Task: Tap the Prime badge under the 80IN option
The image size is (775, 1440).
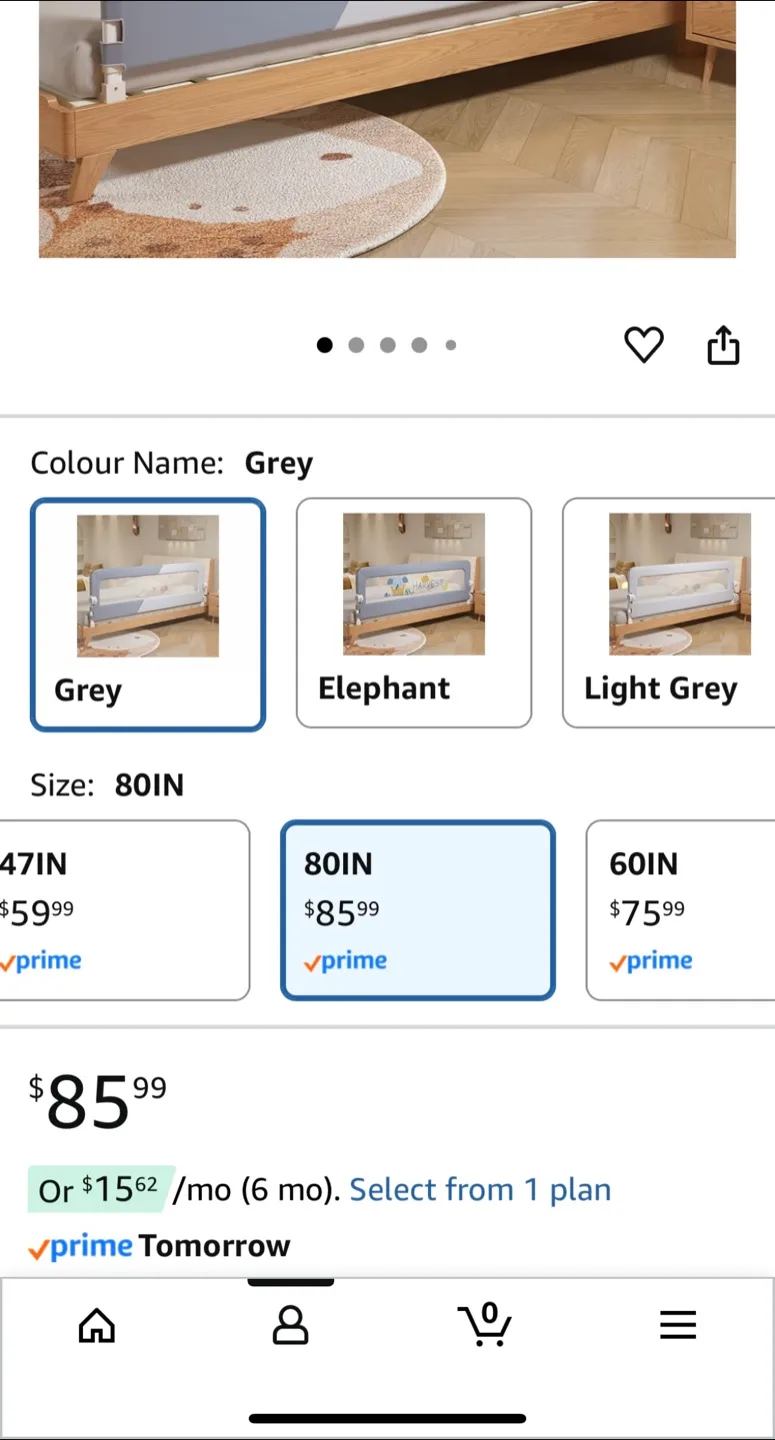Action: tap(345, 960)
